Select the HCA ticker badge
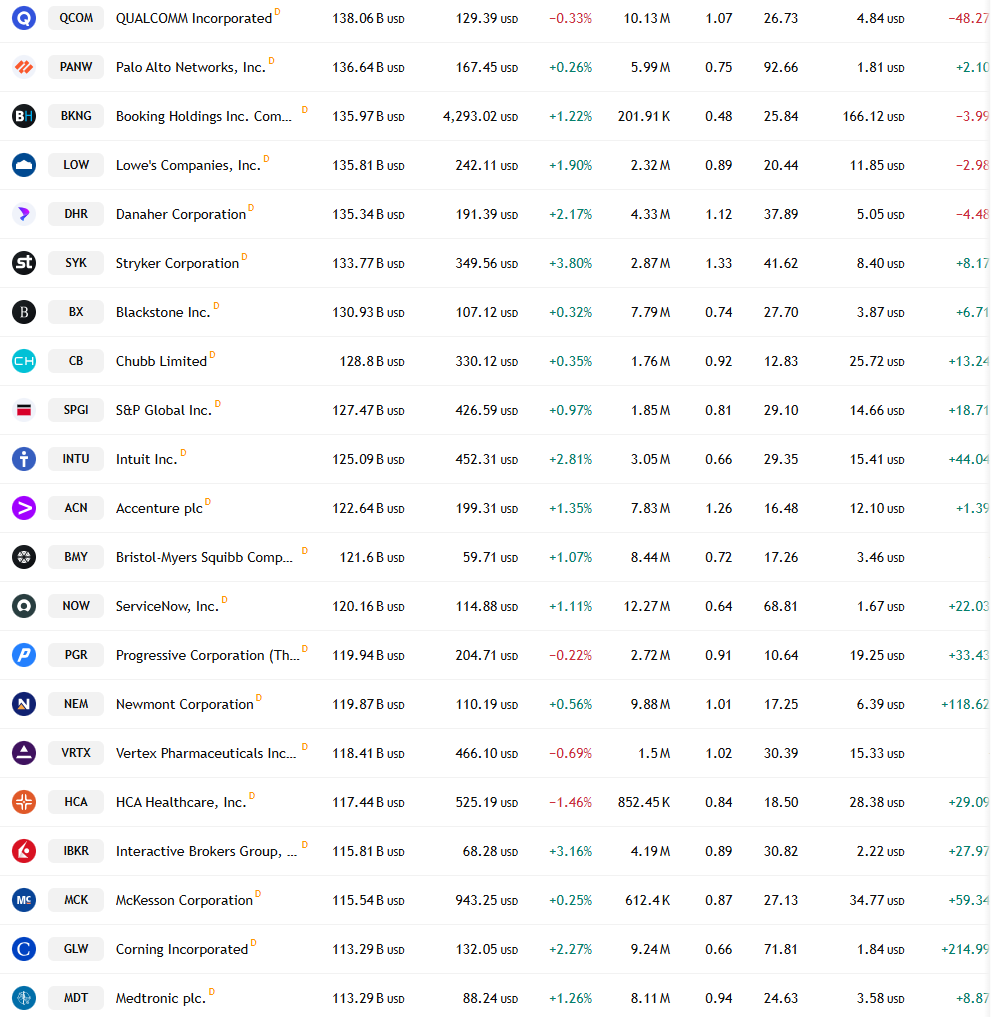Viewport: 991px width, 1017px height. [x=76, y=802]
